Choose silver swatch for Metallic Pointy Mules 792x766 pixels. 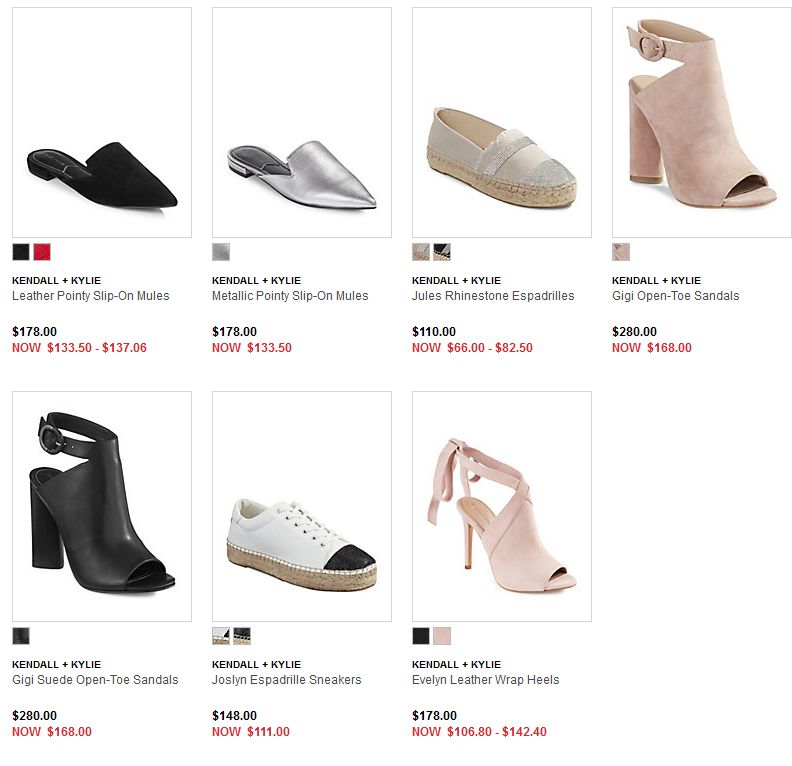coord(221,252)
